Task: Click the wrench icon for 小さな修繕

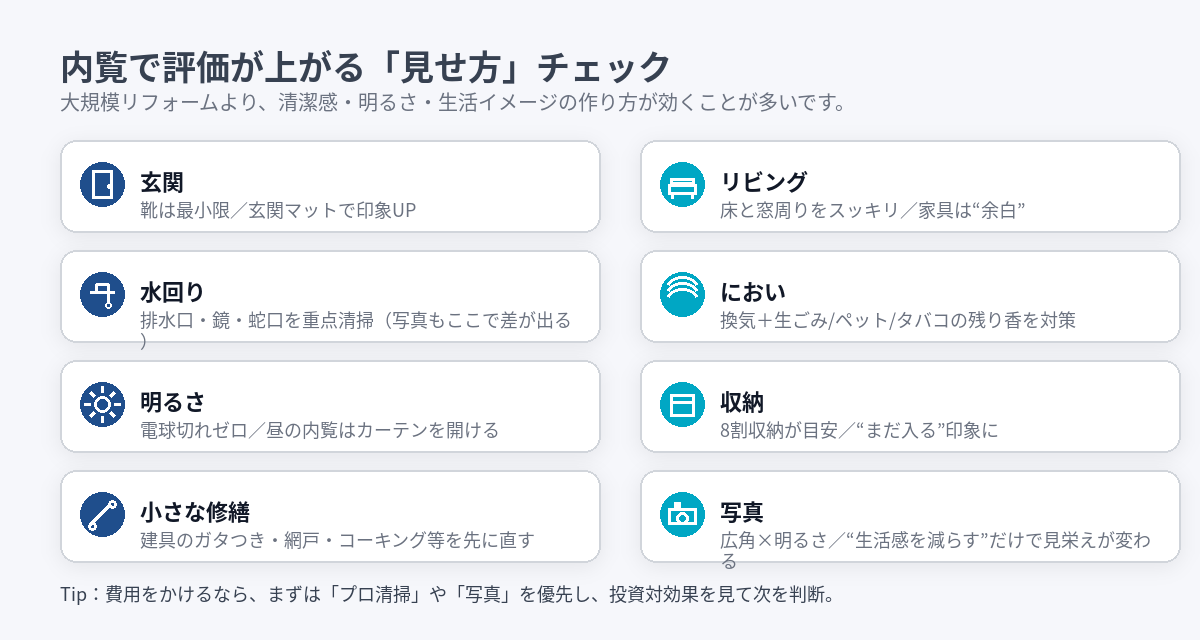Action: tap(102, 515)
